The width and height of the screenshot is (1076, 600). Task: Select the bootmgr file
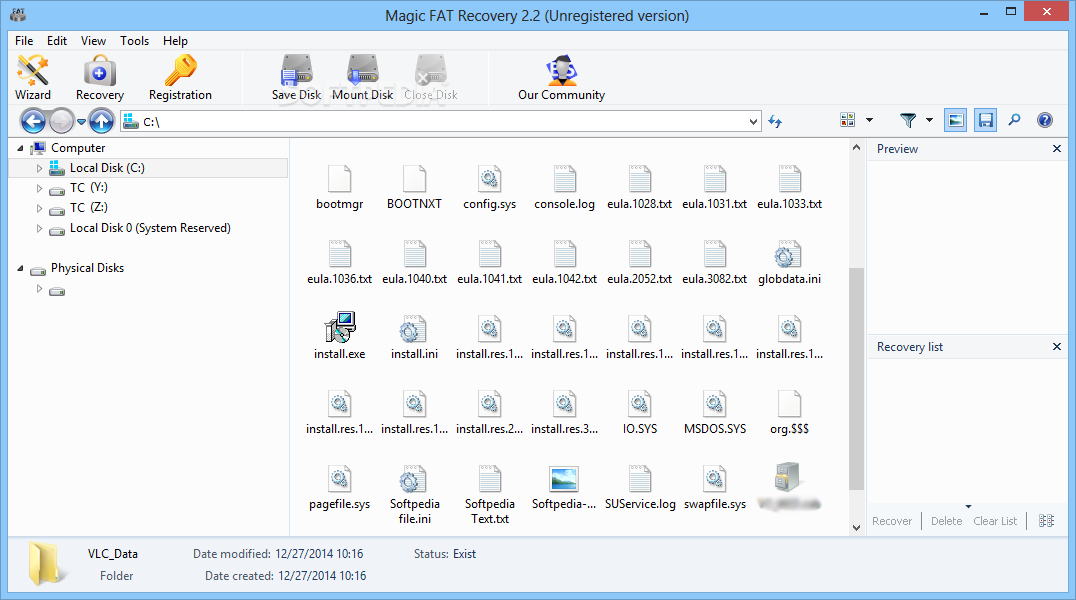[x=340, y=187]
